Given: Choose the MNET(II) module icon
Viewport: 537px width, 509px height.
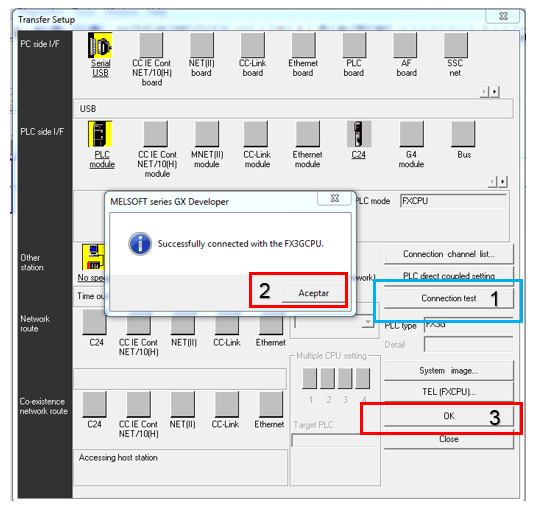Looking at the screenshot, I should coord(207,134).
